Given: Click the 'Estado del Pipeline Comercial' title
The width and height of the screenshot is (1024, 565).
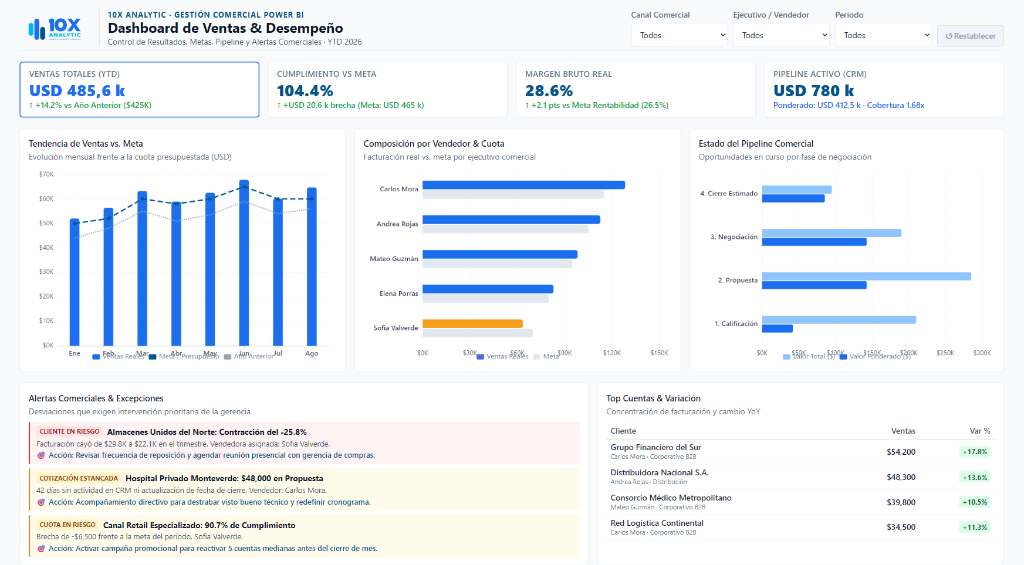Looking at the screenshot, I should coord(756,144).
